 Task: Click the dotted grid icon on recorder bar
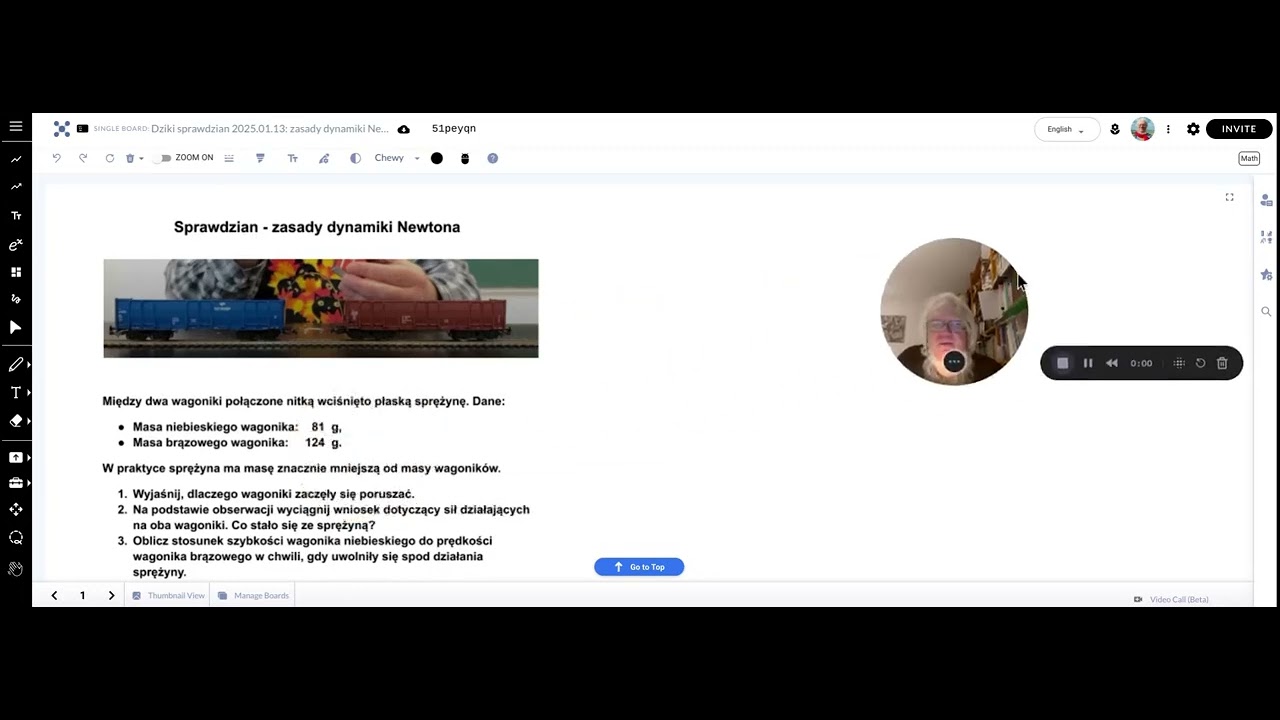[x=1179, y=363]
